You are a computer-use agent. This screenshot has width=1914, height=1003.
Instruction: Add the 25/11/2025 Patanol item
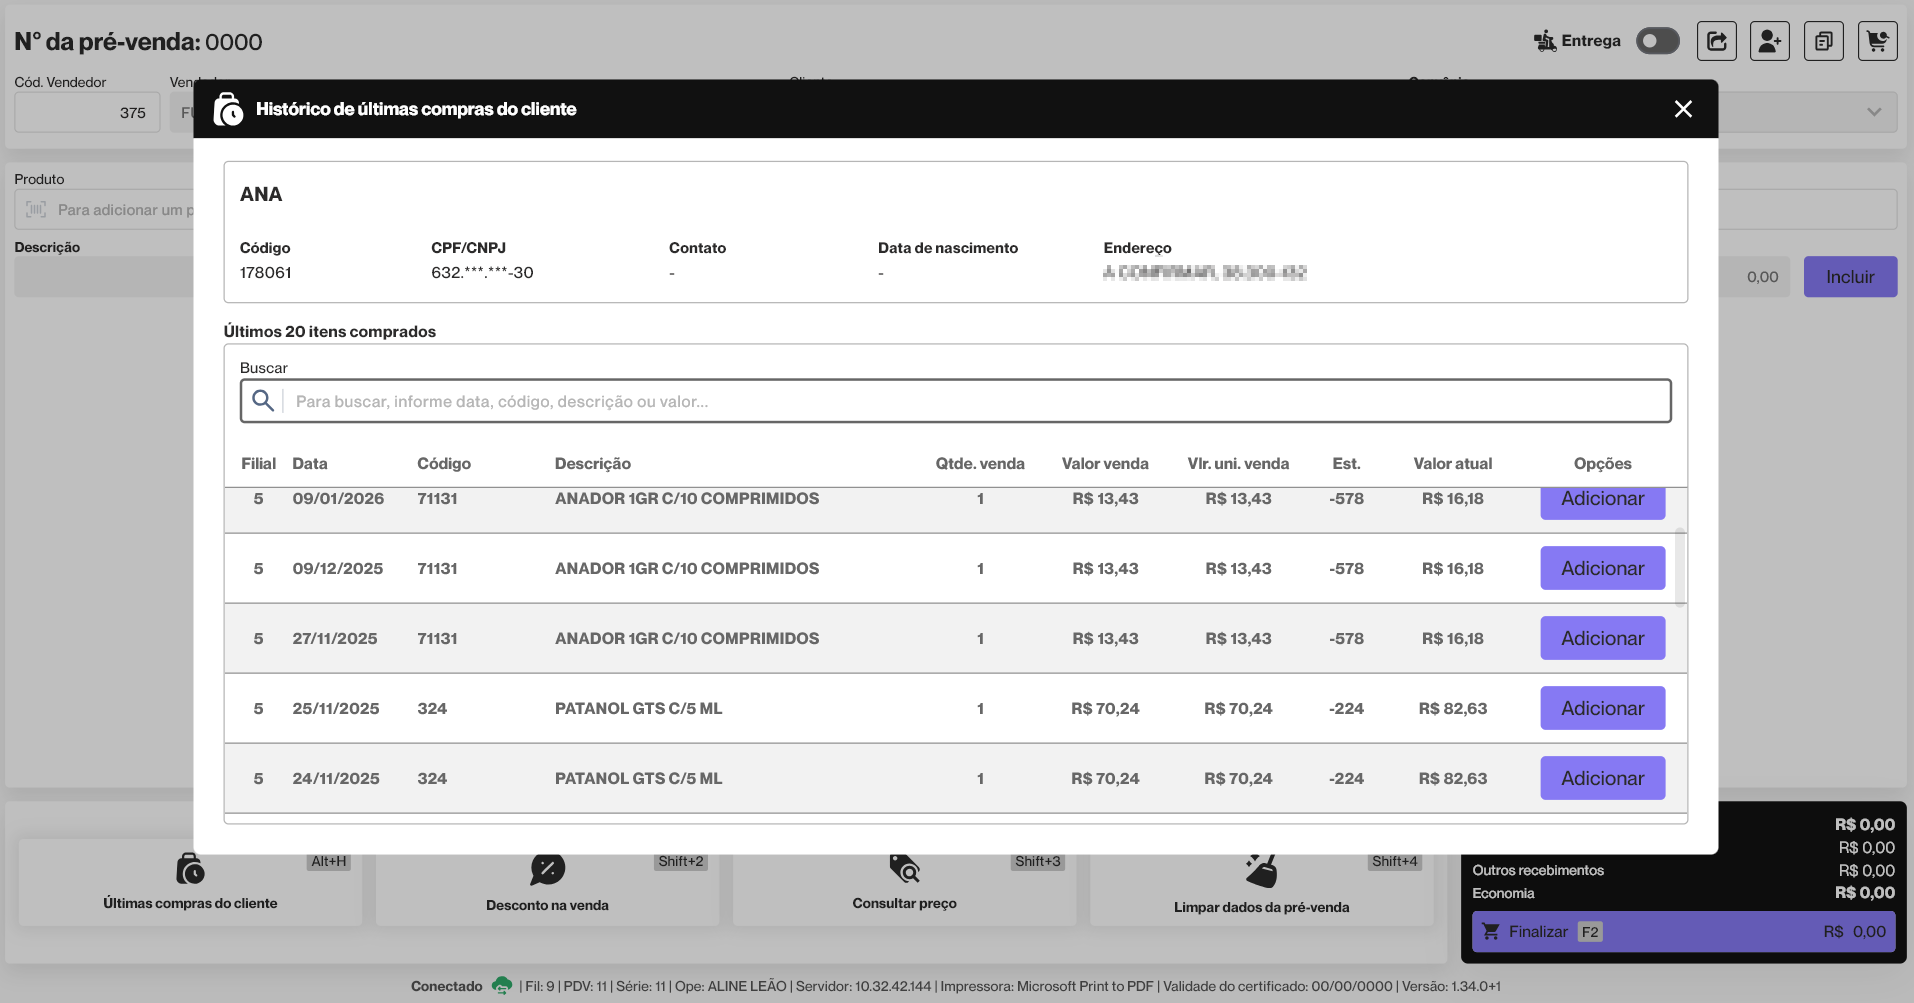pyautogui.click(x=1602, y=708)
